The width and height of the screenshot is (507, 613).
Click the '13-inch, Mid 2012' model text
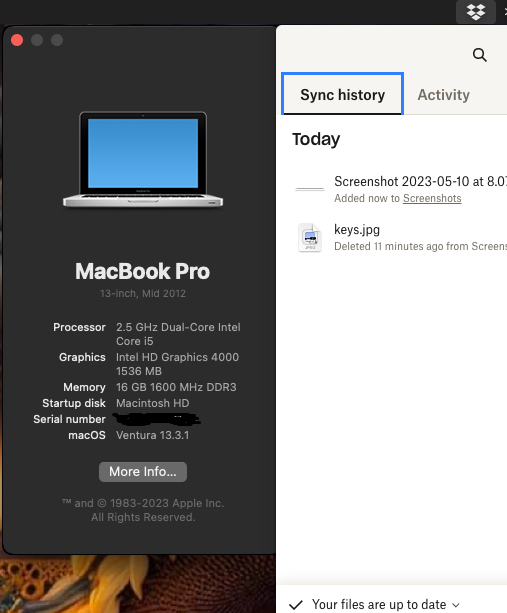pyautogui.click(x=143, y=293)
